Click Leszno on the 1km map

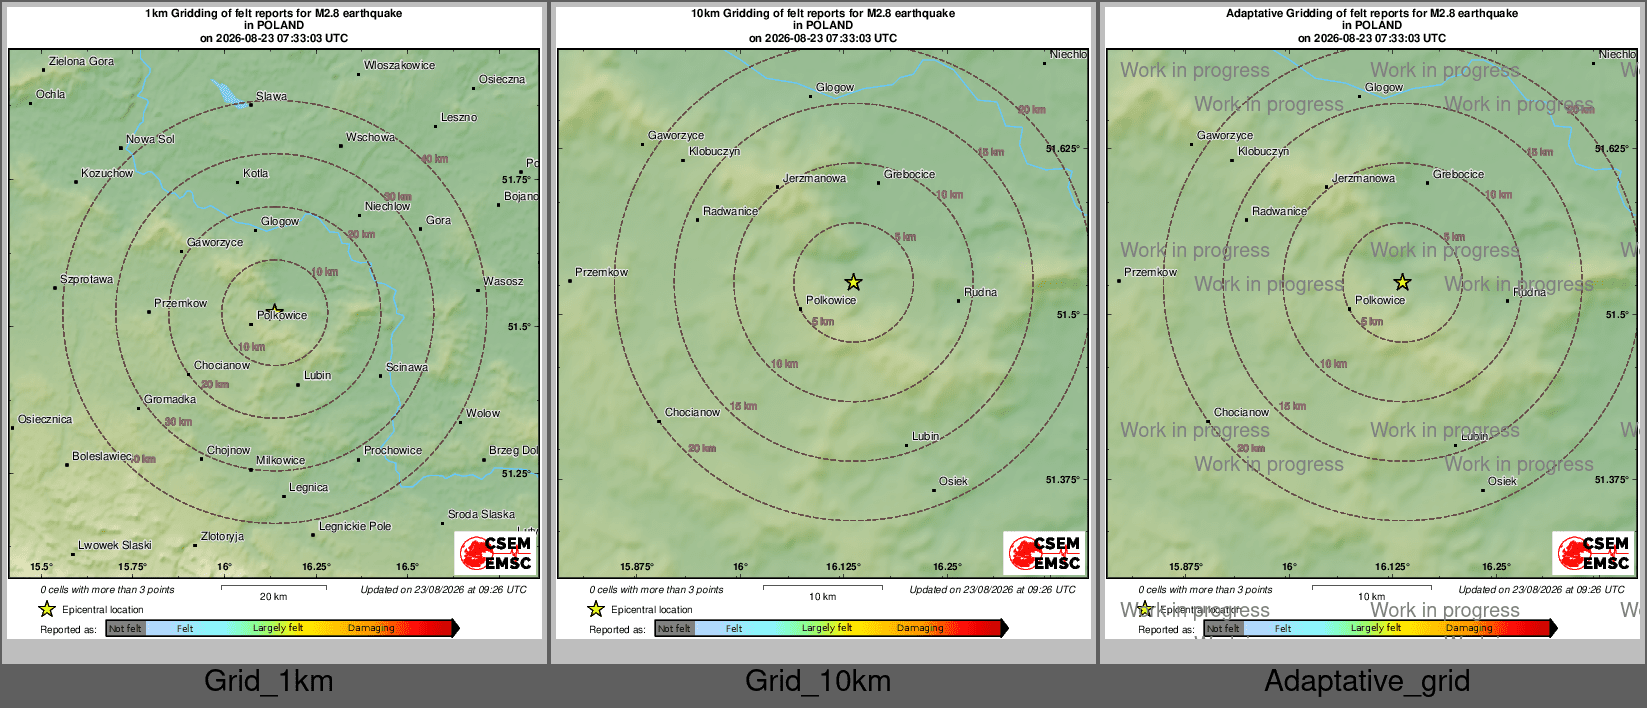click(459, 117)
